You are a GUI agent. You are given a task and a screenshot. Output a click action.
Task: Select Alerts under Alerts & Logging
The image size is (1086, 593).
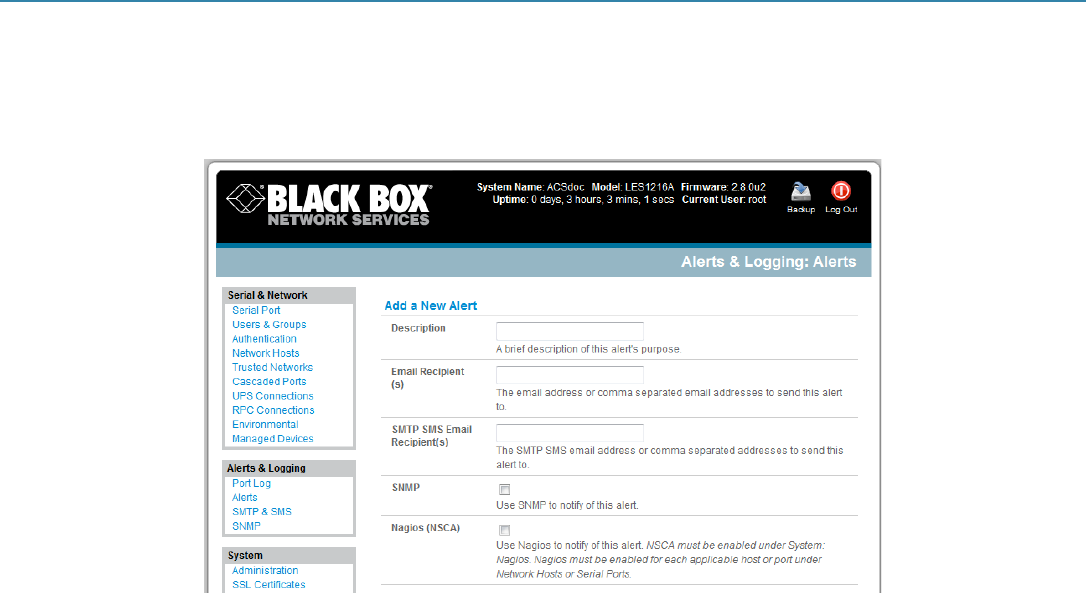click(x=244, y=497)
